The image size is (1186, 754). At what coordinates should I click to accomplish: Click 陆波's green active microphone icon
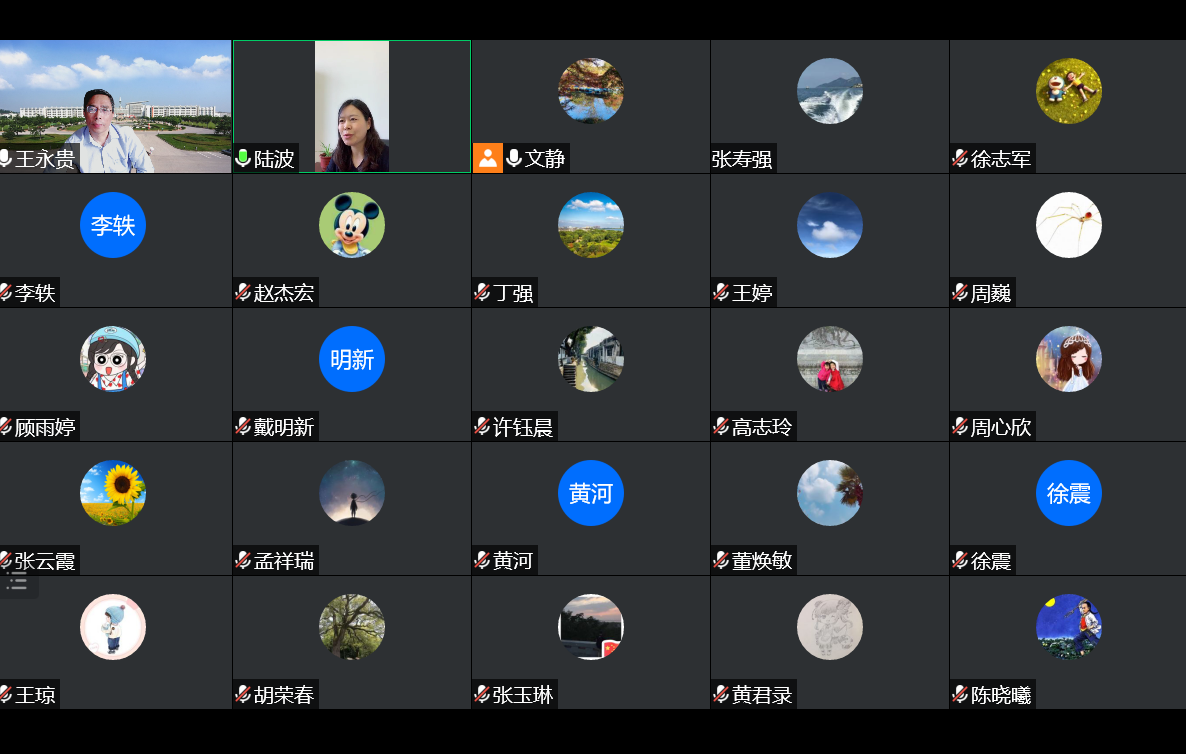243,158
